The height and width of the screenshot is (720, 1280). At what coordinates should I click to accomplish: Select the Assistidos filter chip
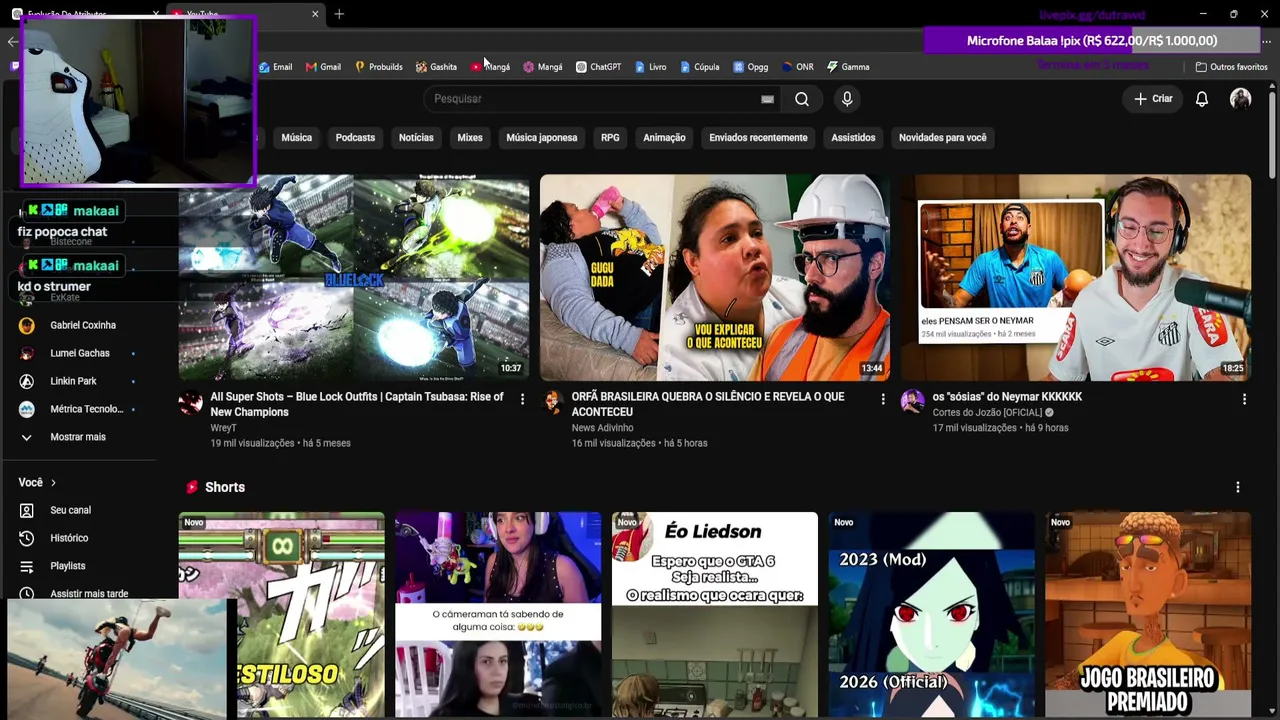coord(853,138)
